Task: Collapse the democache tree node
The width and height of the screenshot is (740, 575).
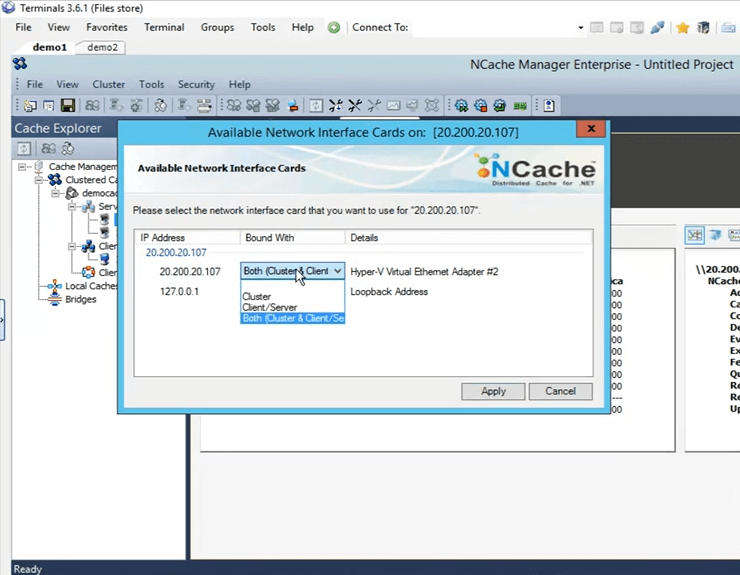Action: click(56, 193)
